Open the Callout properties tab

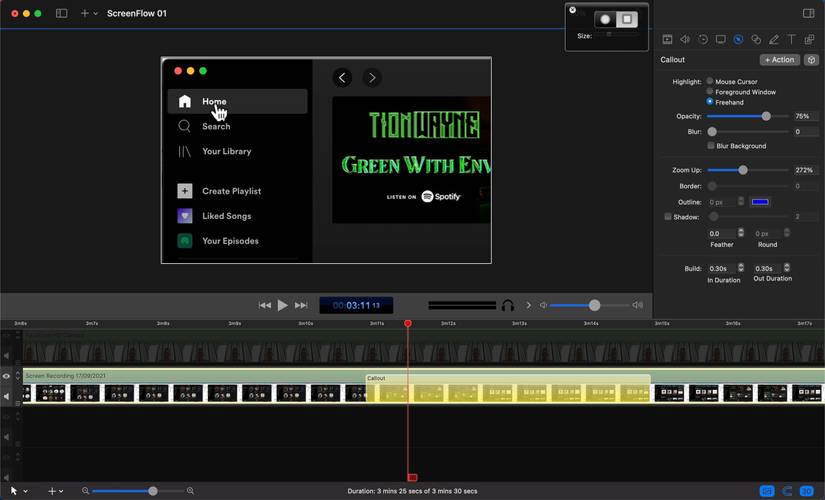coord(738,39)
